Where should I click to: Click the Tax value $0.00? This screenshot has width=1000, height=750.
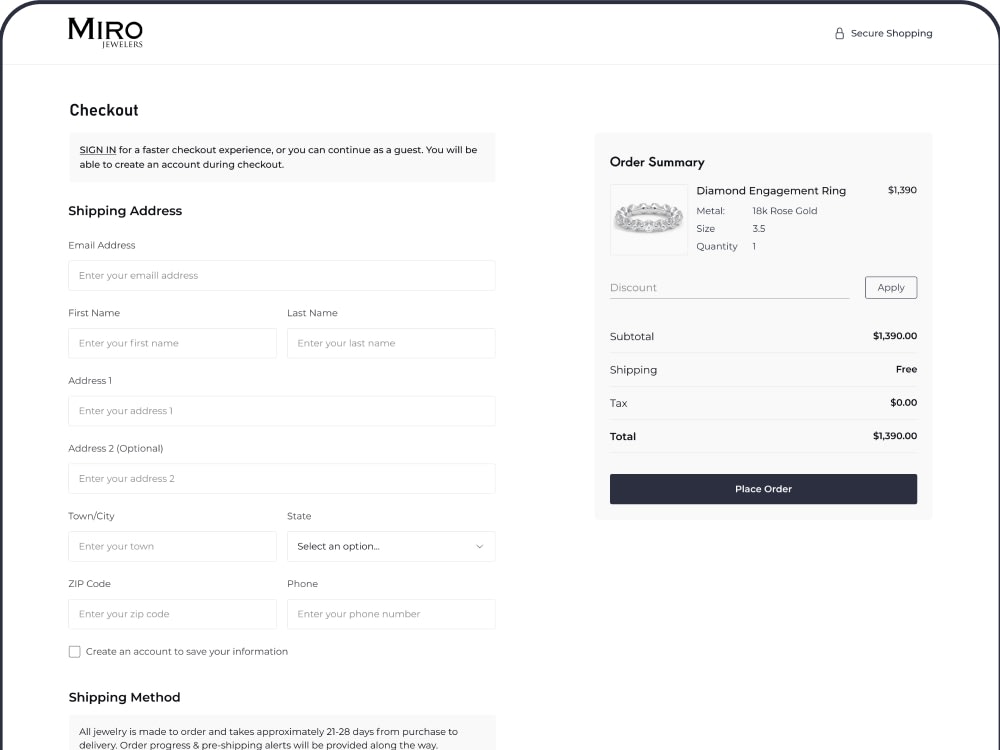point(904,402)
